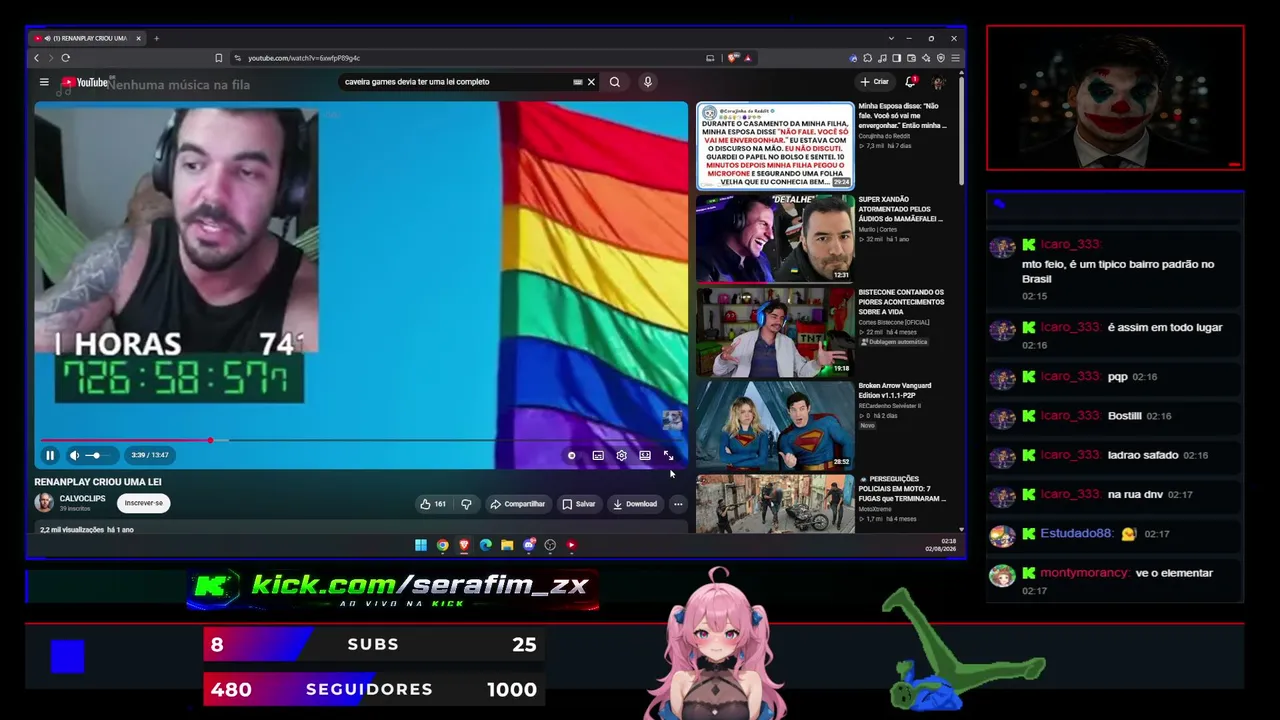Toggle the autoplay switch in the player
The image size is (1280, 720).
[x=572, y=455]
